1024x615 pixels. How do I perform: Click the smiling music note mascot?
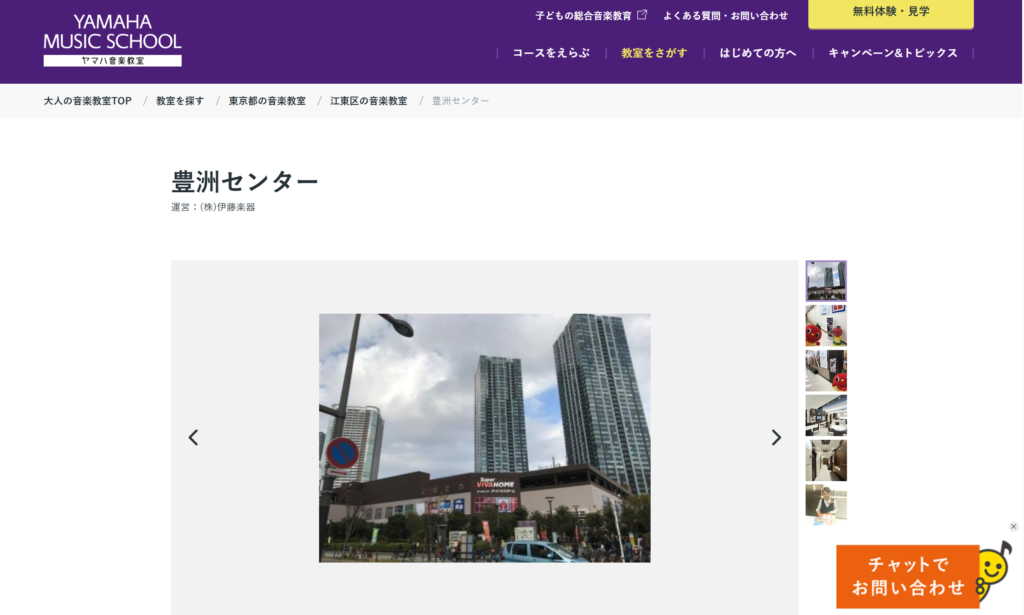(994, 571)
